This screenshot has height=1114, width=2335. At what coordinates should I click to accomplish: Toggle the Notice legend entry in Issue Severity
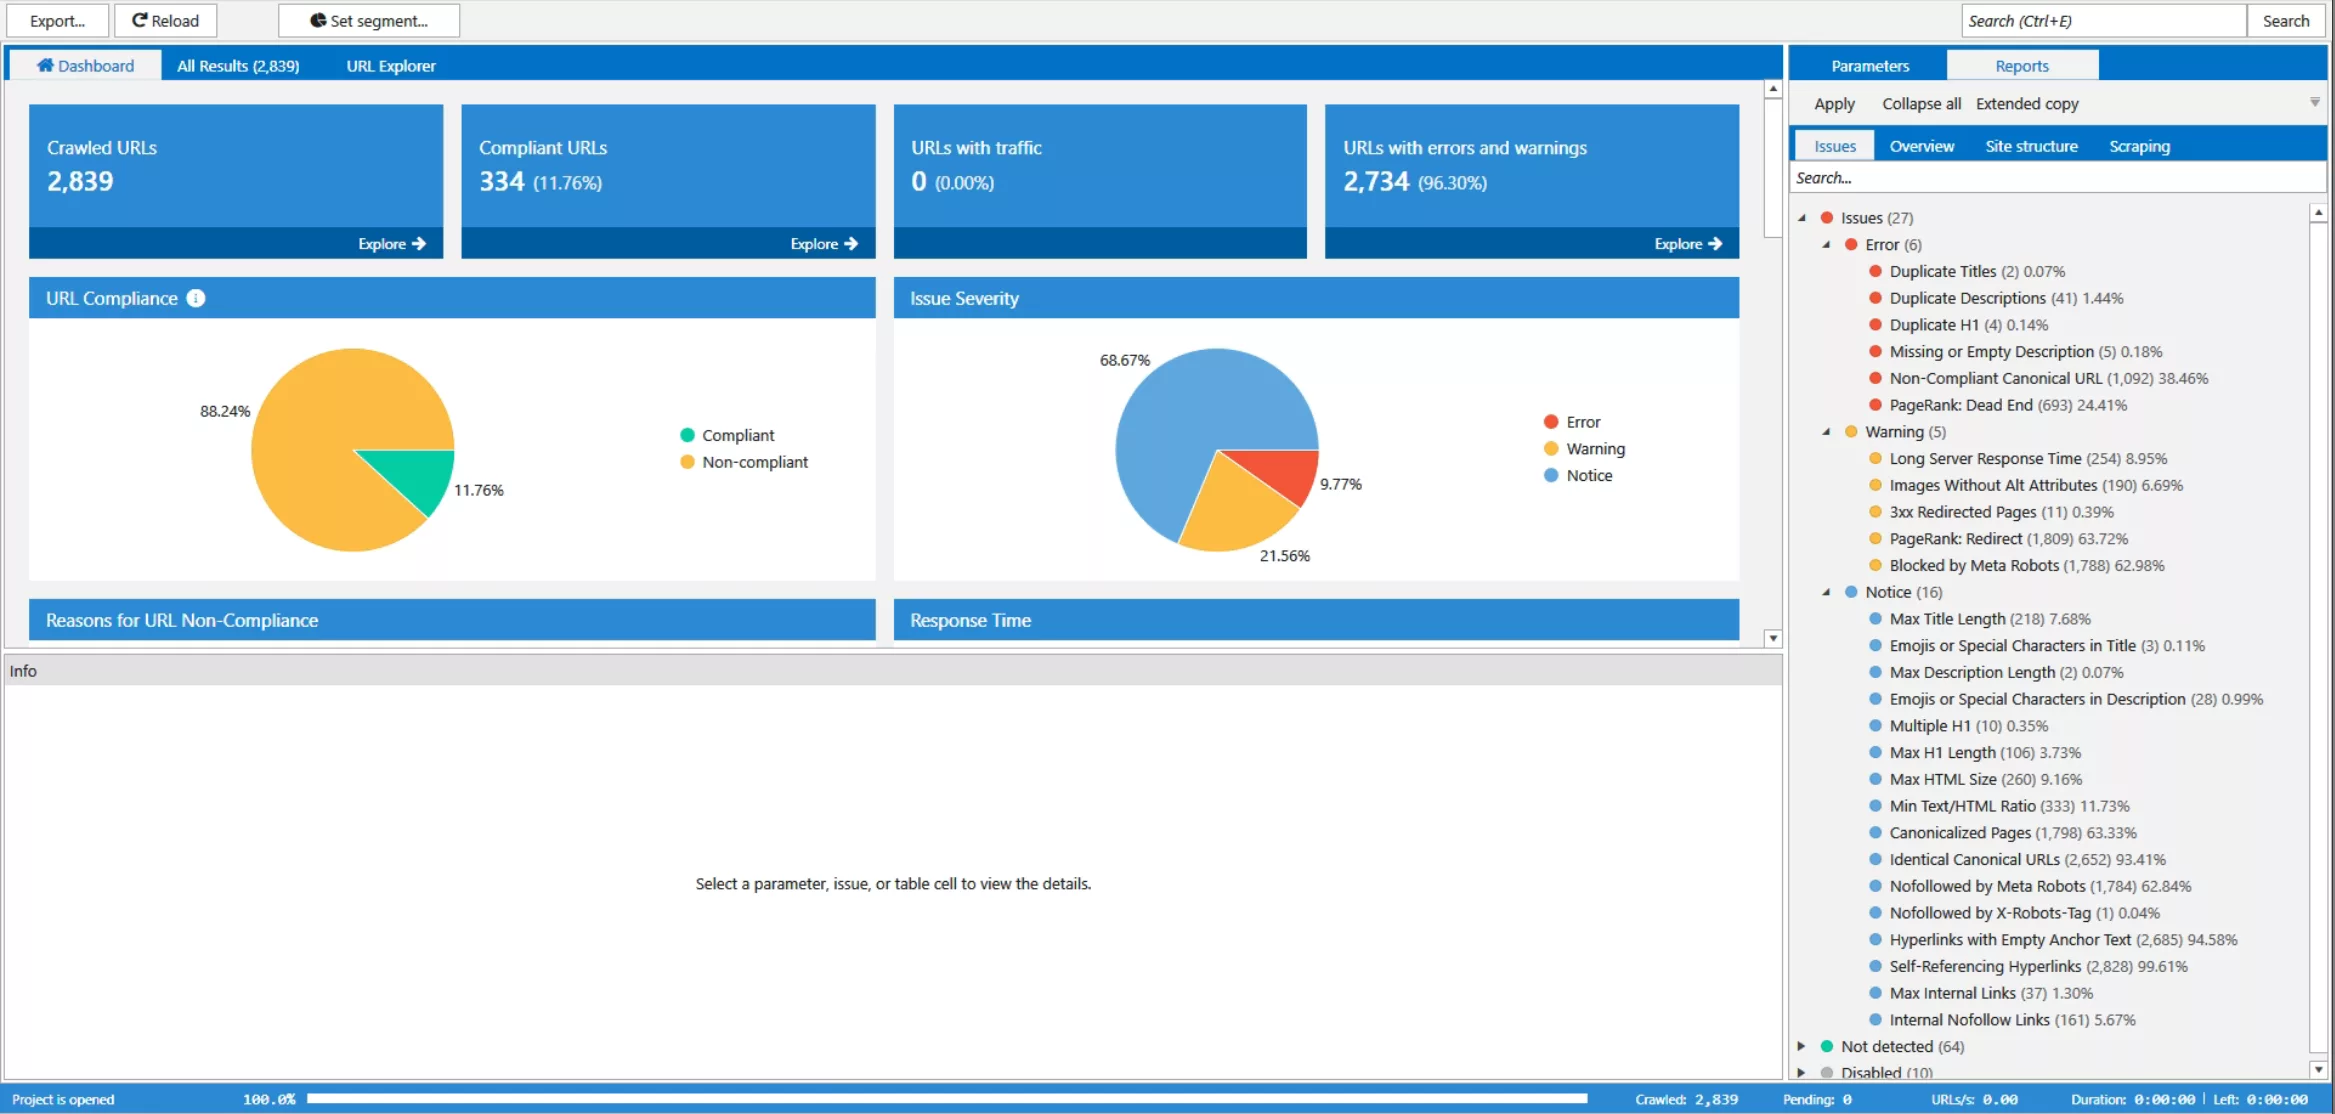tap(1578, 476)
